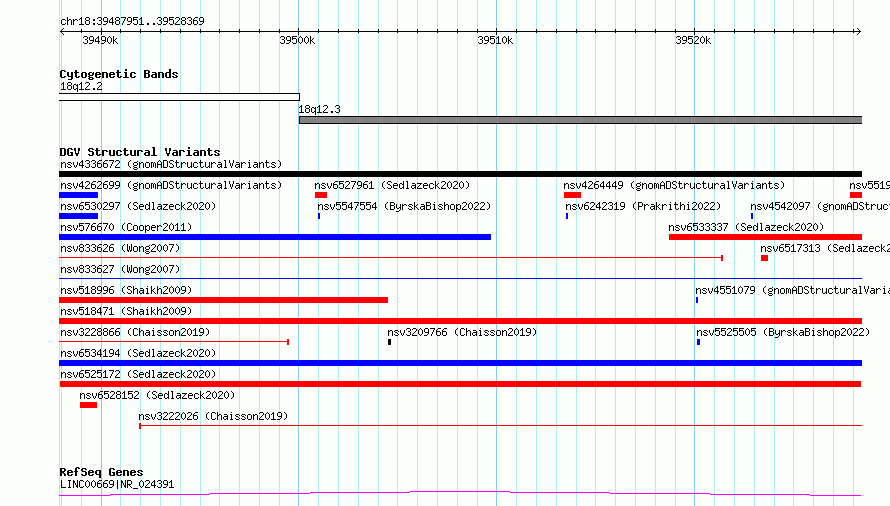Viewport: 890px width, 506px height.
Task: Open nsv518996 Shaikh2009 label
Action: (126, 290)
